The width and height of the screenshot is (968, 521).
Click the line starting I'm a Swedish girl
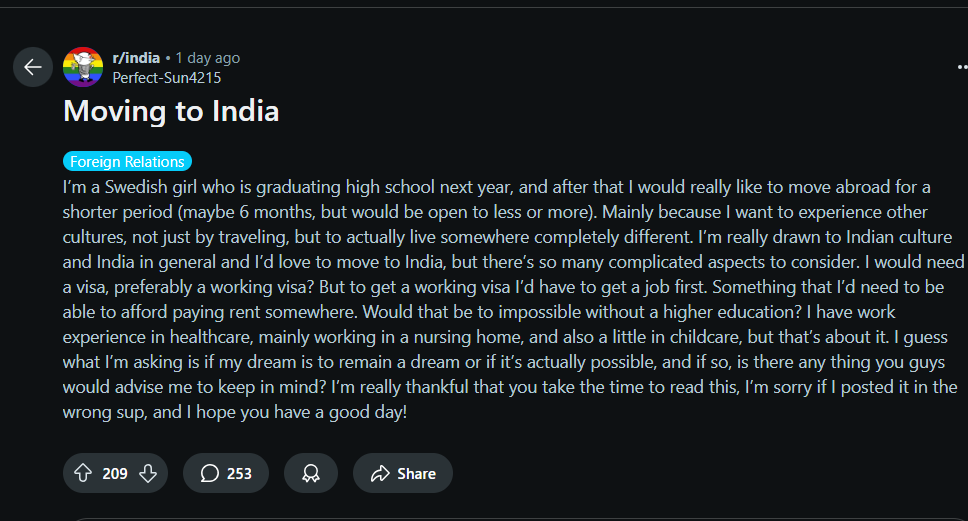pyautogui.click(x=496, y=187)
